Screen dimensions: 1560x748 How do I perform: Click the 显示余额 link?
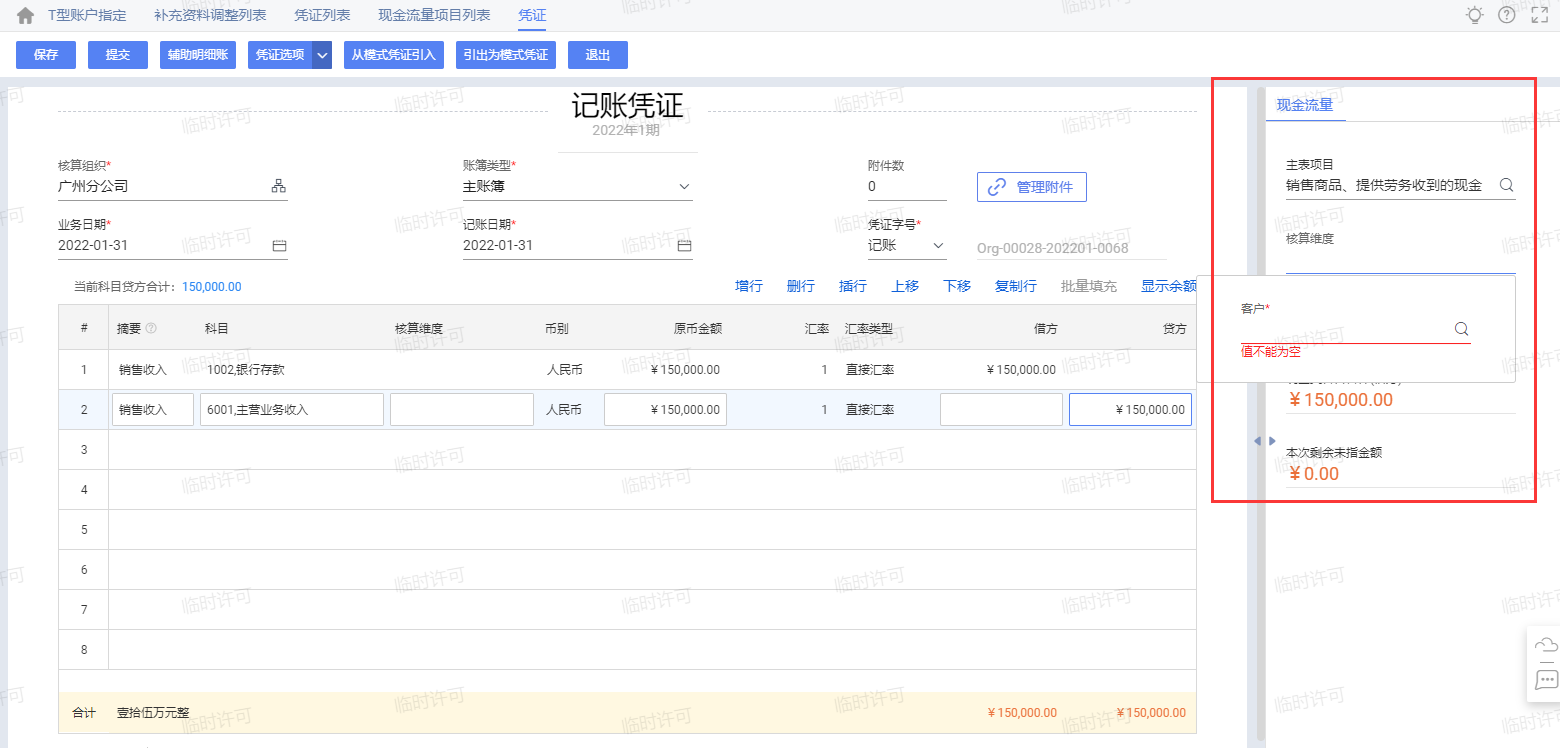coord(1169,286)
